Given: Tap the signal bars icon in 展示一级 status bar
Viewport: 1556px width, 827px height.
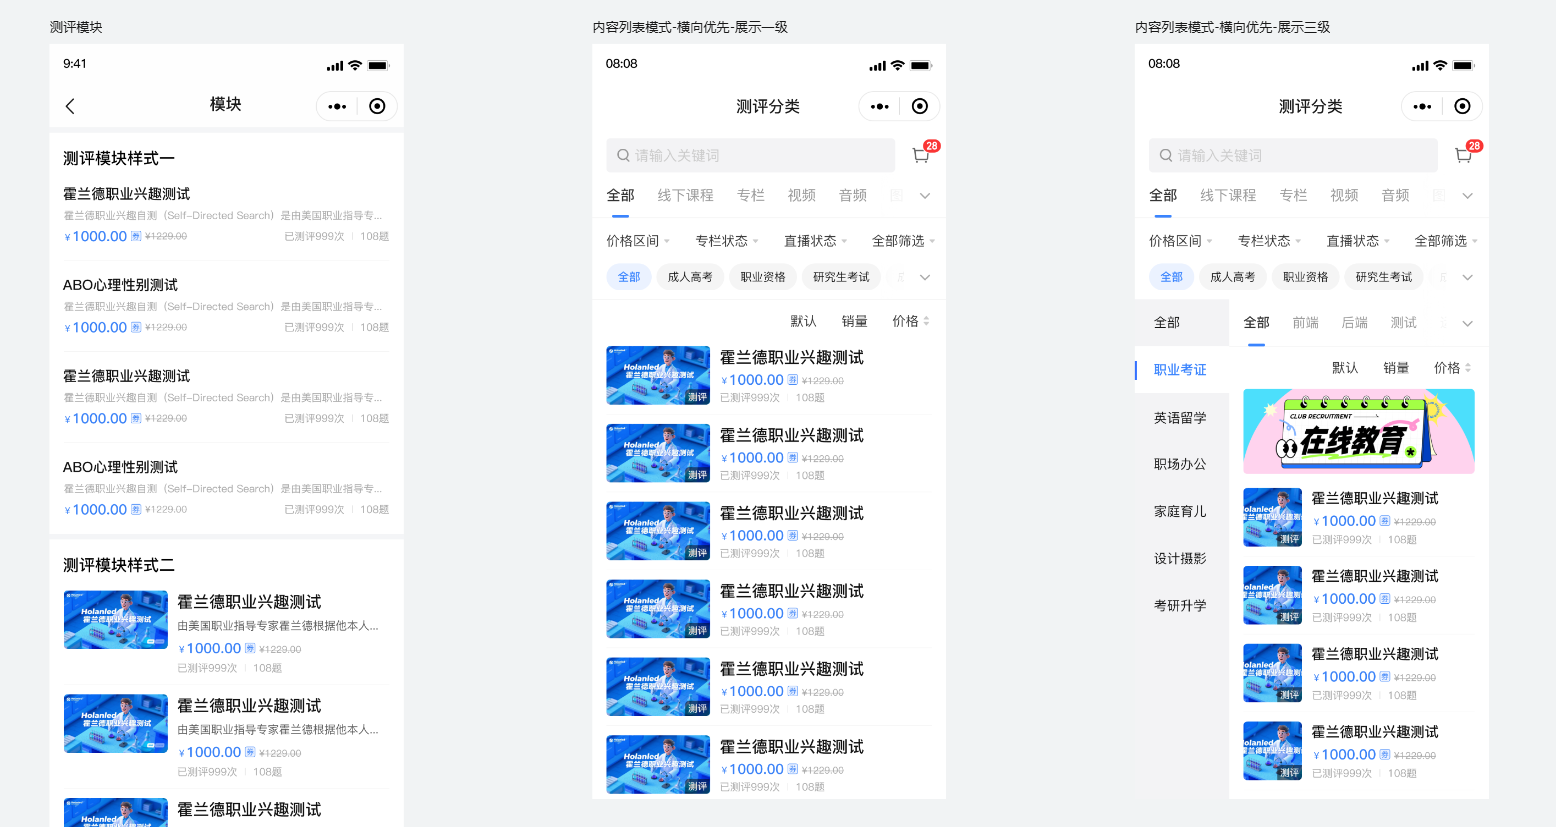Looking at the screenshot, I should coord(878,66).
